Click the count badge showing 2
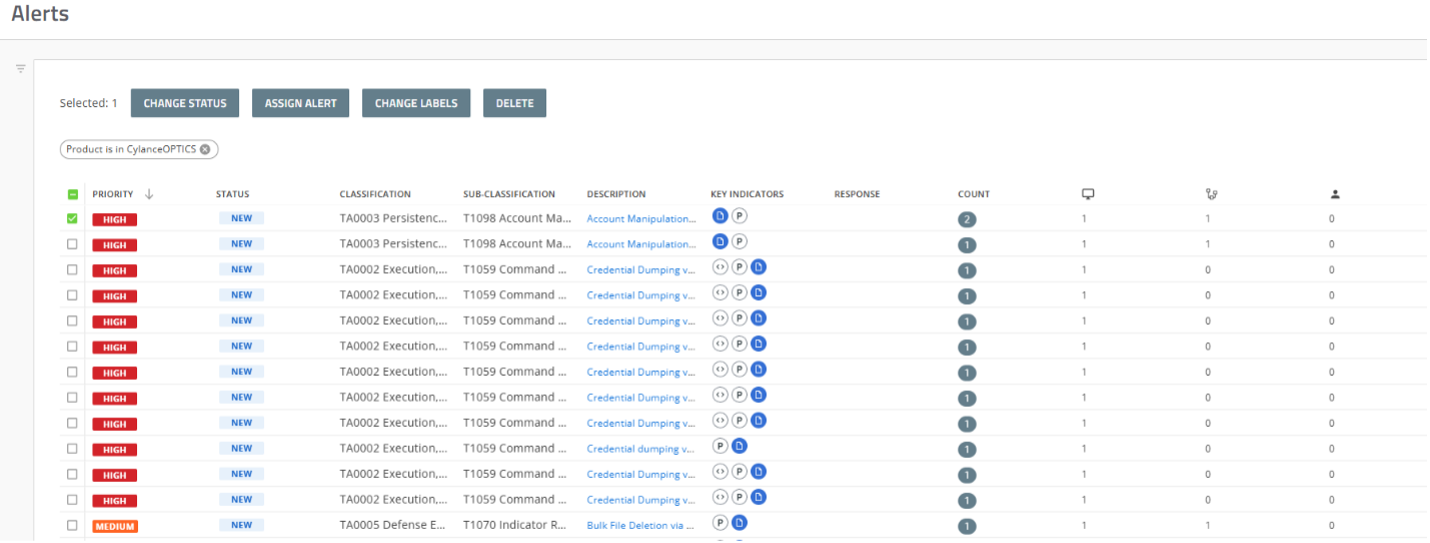 967,219
